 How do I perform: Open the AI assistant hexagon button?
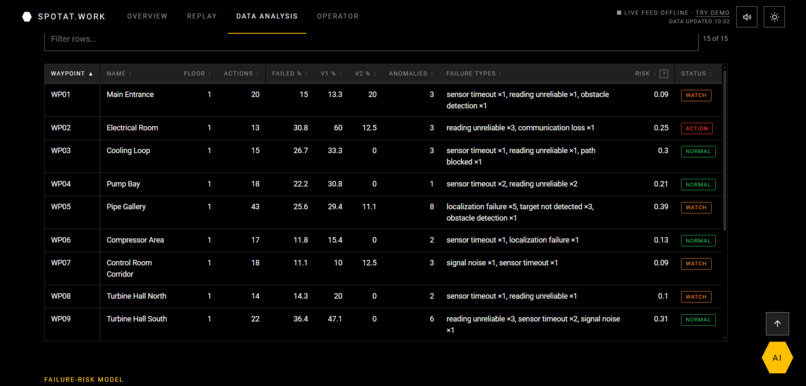coord(777,357)
